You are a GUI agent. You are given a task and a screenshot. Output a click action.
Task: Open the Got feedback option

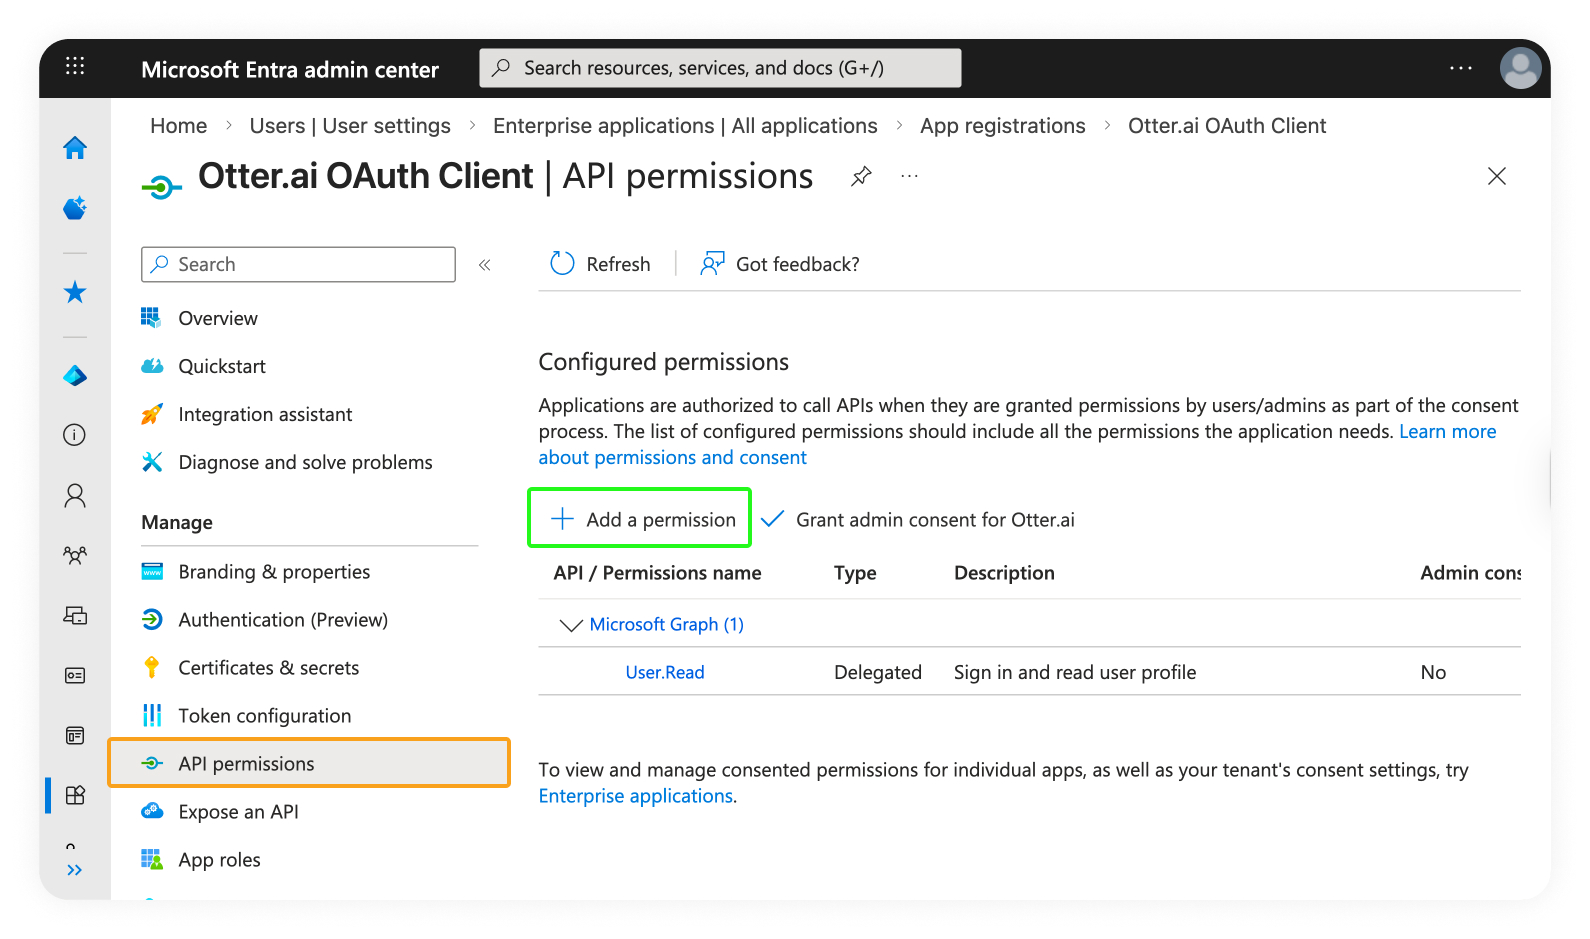coord(781,264)
